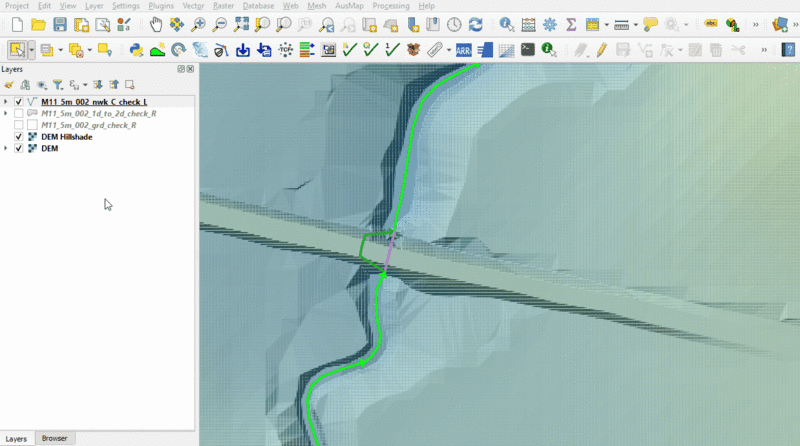Expand M11_5m_002_1d_to_2d_check_R layer node
This screenshot has width=800, height=446.
6,114
